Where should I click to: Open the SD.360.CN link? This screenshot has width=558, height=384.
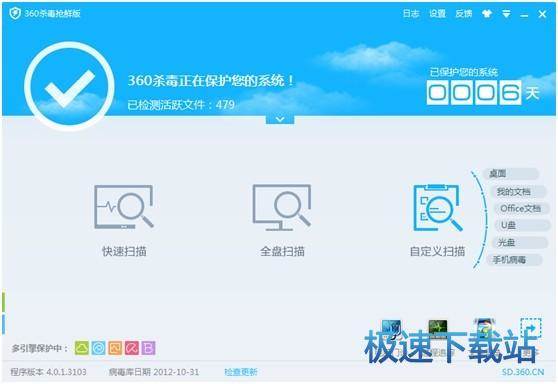[x=523, y=372]
